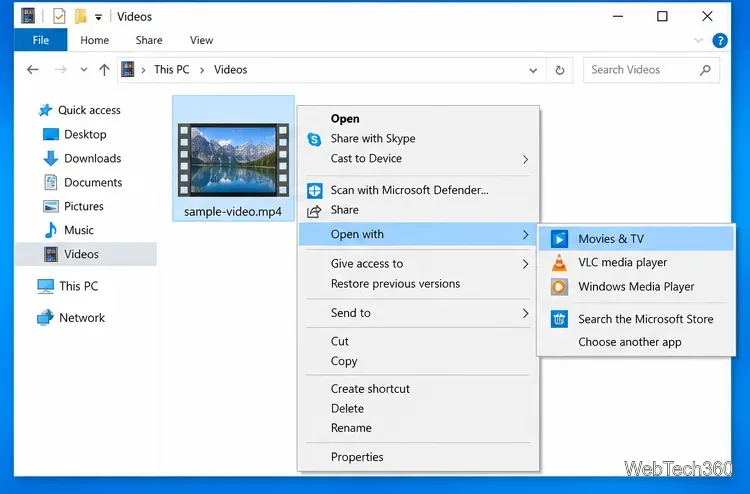Click the Microsoft Store bag icon
The image size is (750, 494).
559,319
